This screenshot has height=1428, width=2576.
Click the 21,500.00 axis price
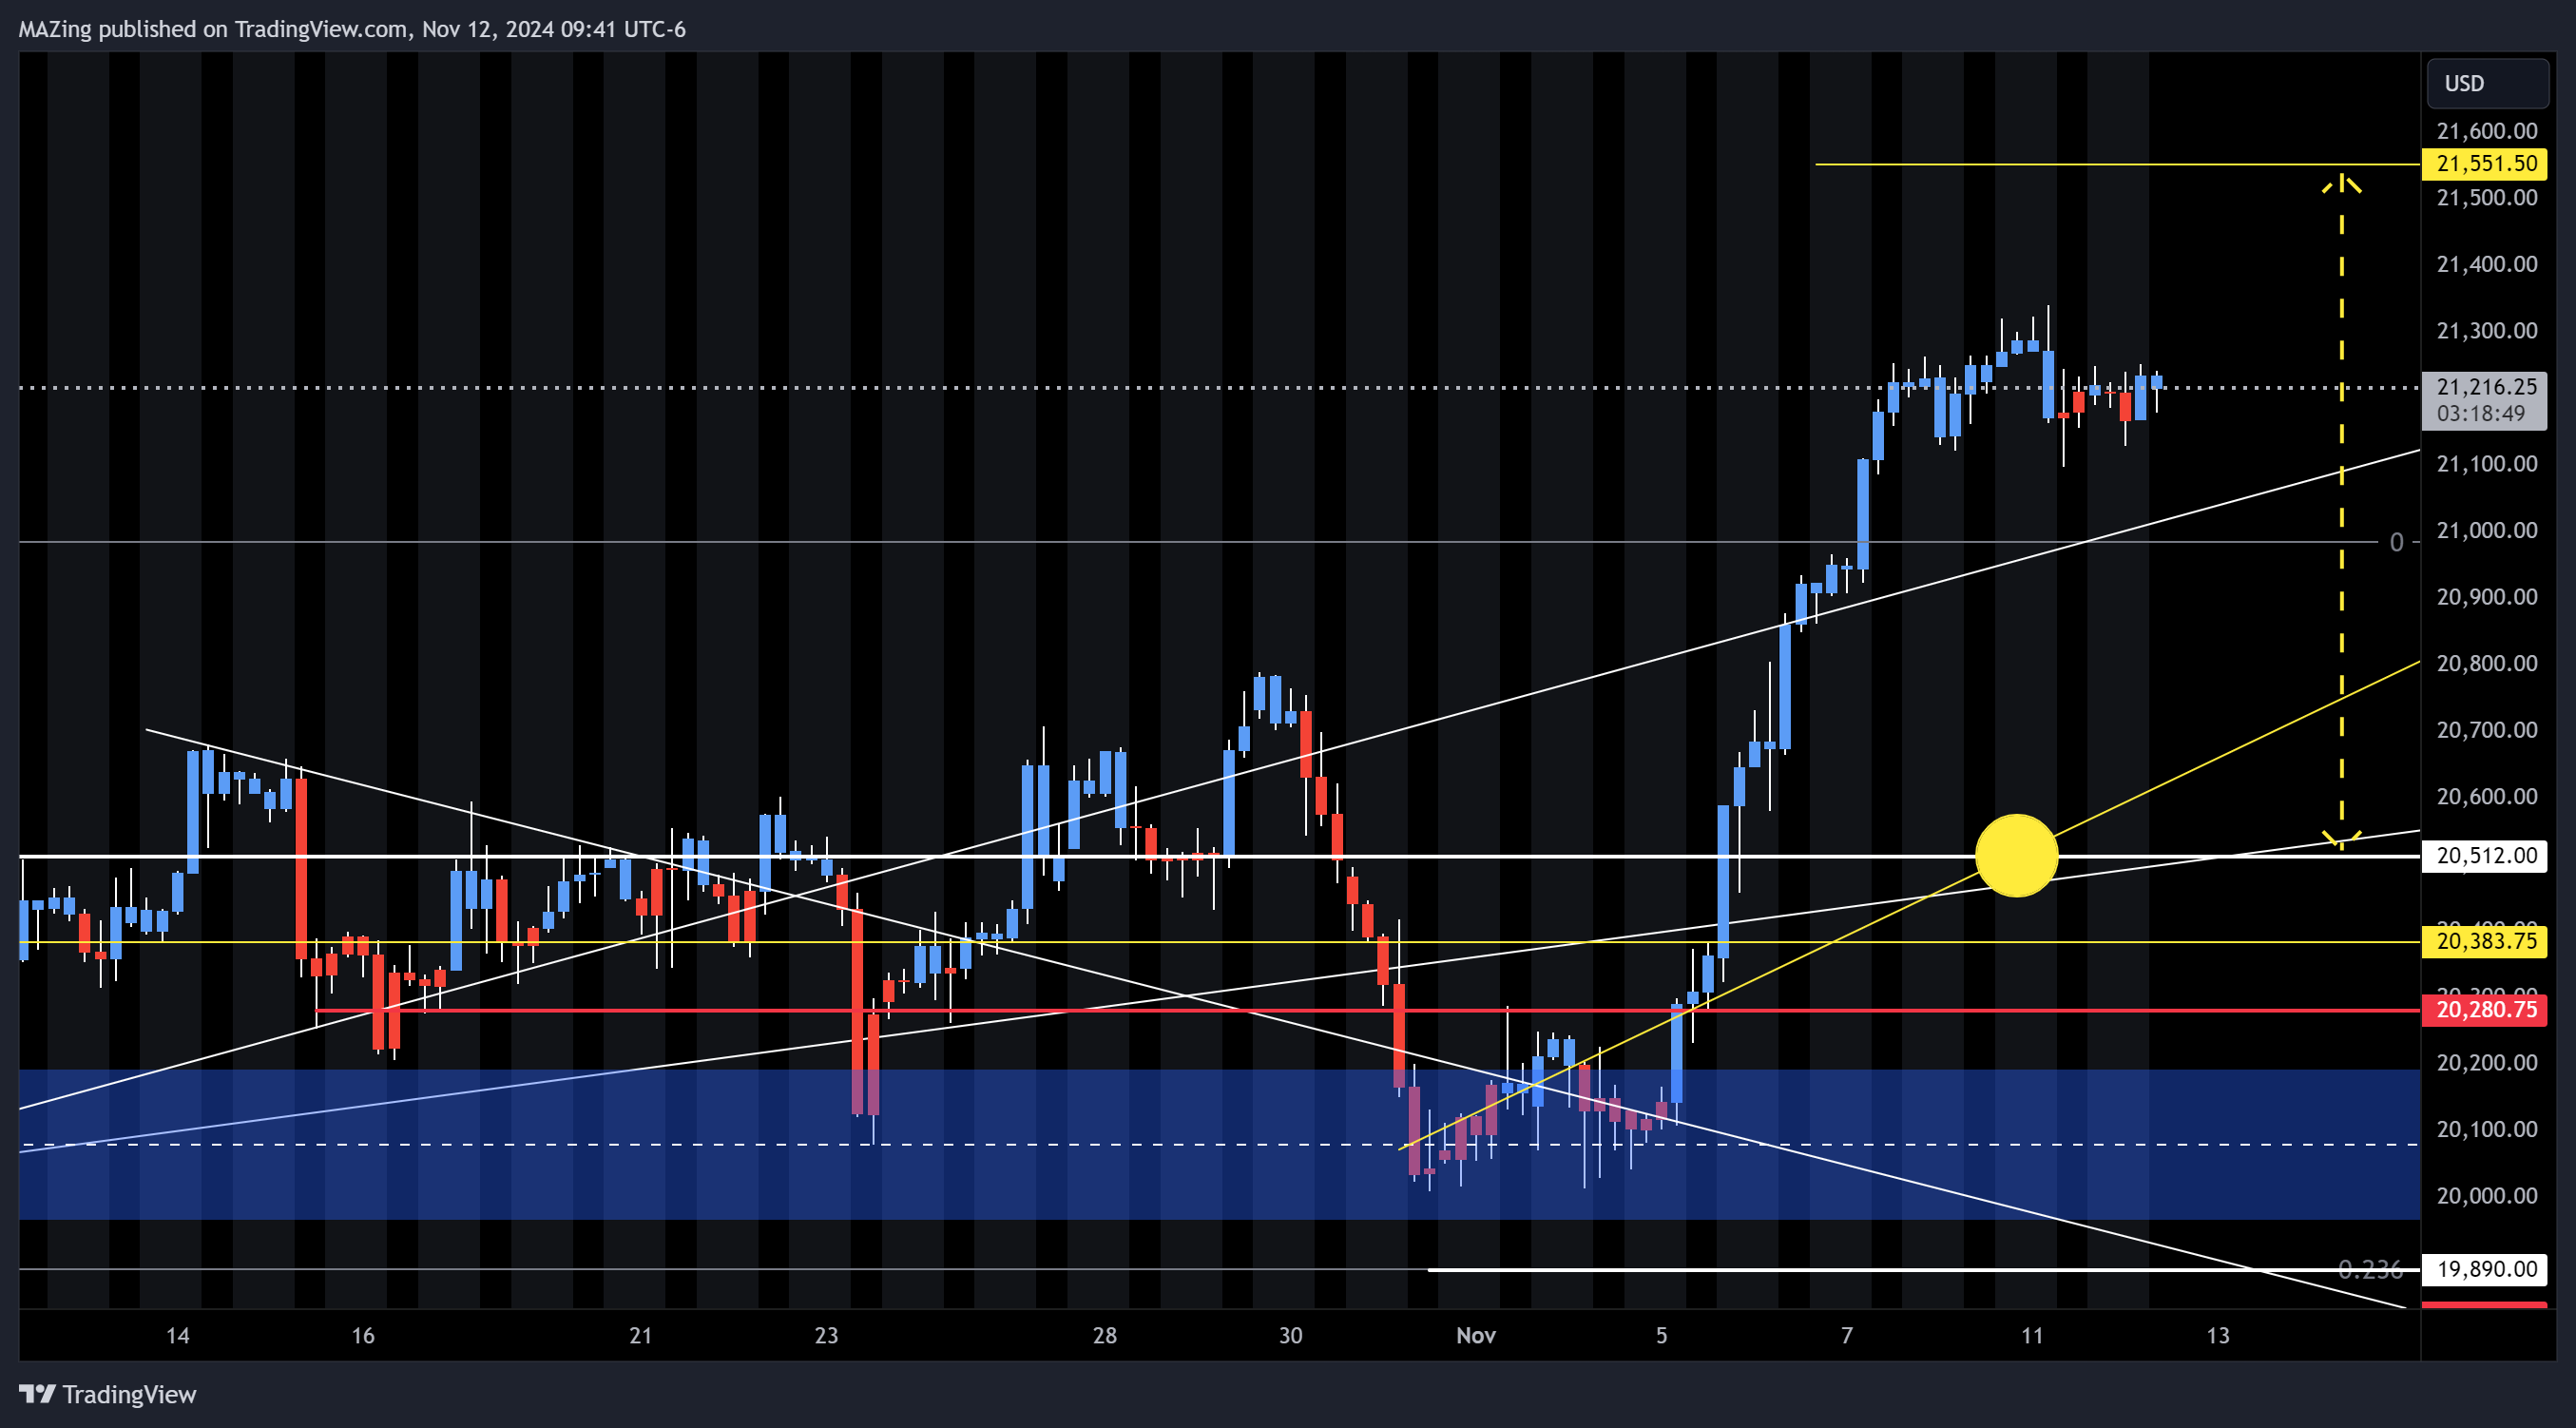point(2486,198)
